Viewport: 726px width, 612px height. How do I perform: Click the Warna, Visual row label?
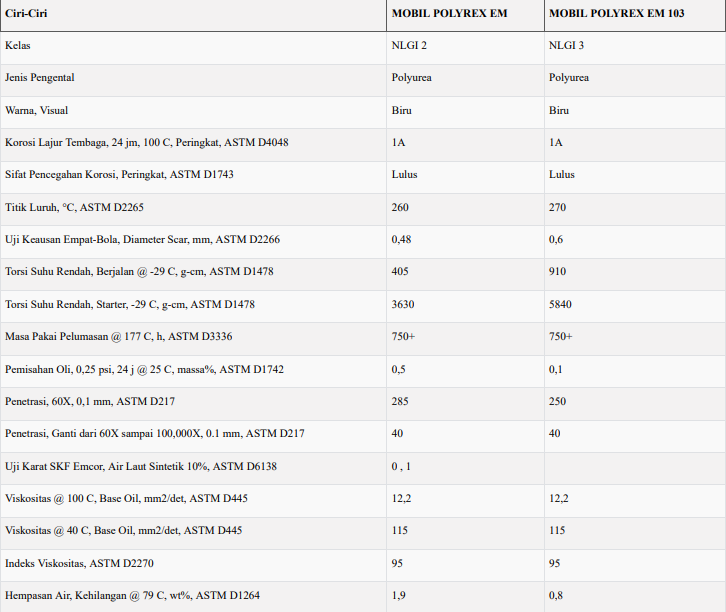pyautogui.click(x=37, y=110)
